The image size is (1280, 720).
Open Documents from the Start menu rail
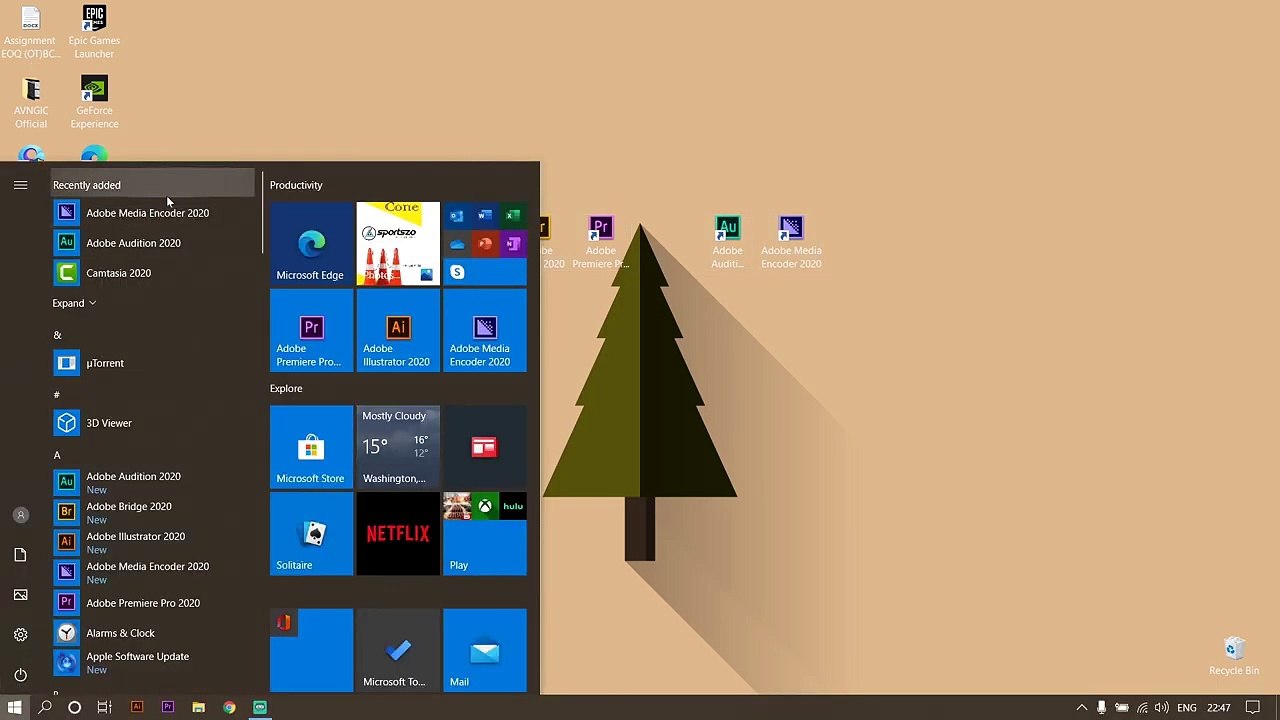[20, 555]
